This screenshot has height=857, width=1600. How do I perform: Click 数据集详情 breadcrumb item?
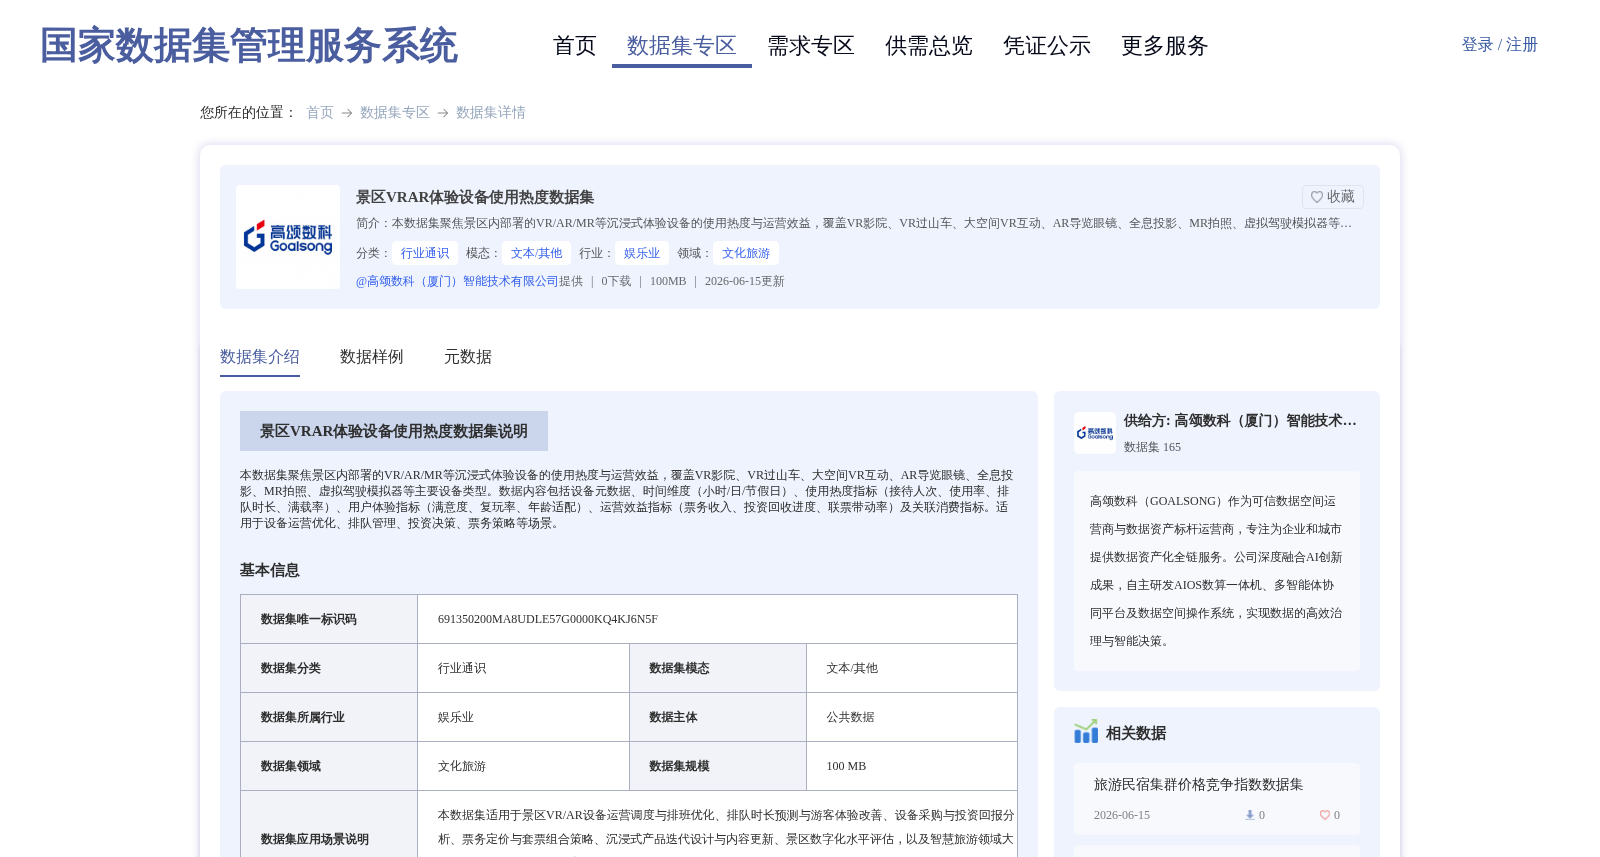click(491, 113)
